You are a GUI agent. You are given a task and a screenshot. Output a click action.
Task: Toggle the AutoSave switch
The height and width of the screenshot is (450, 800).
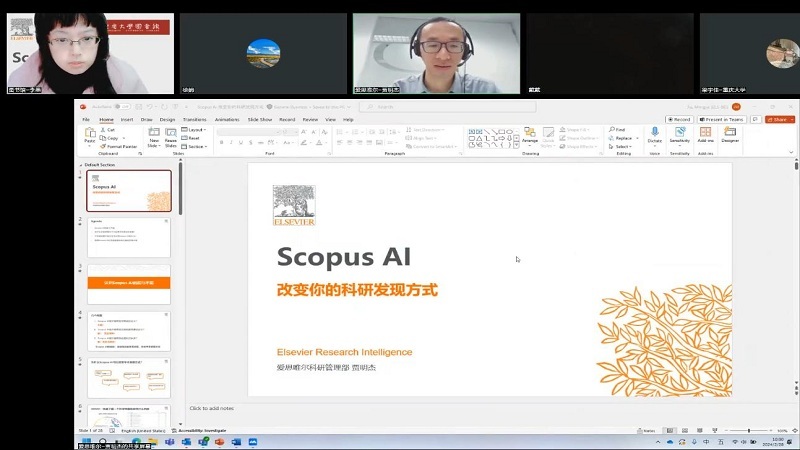(123, 107)
